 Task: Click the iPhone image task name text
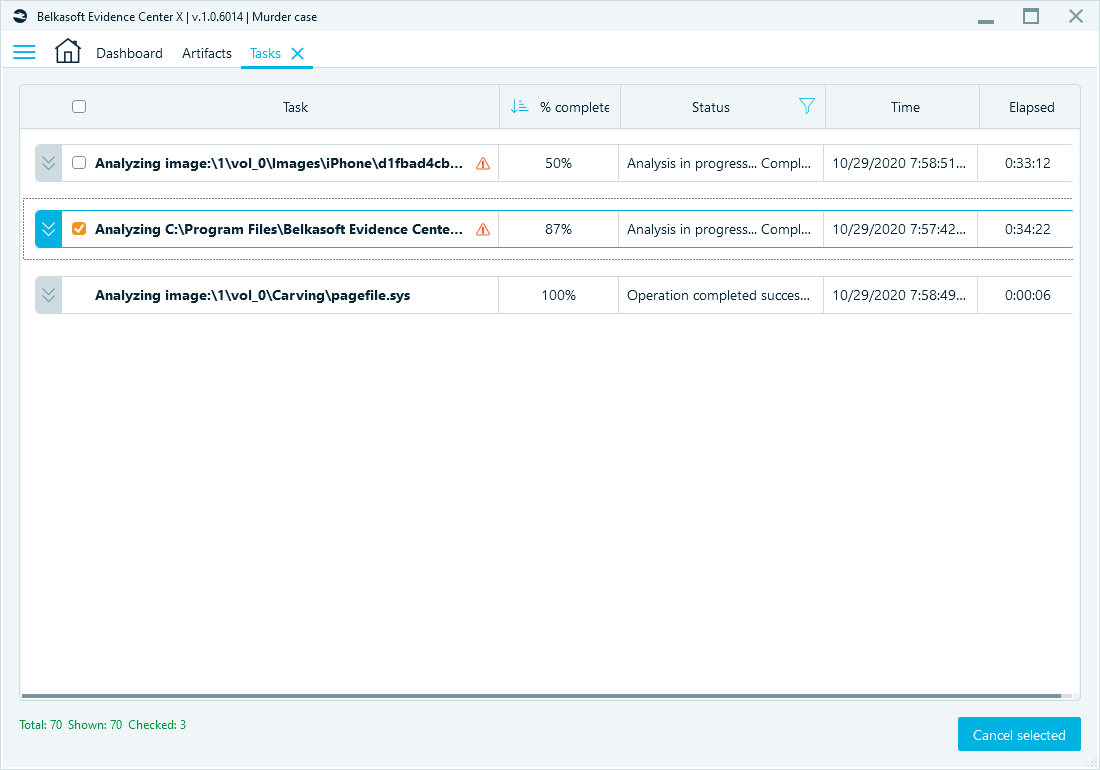pos(279,163)
